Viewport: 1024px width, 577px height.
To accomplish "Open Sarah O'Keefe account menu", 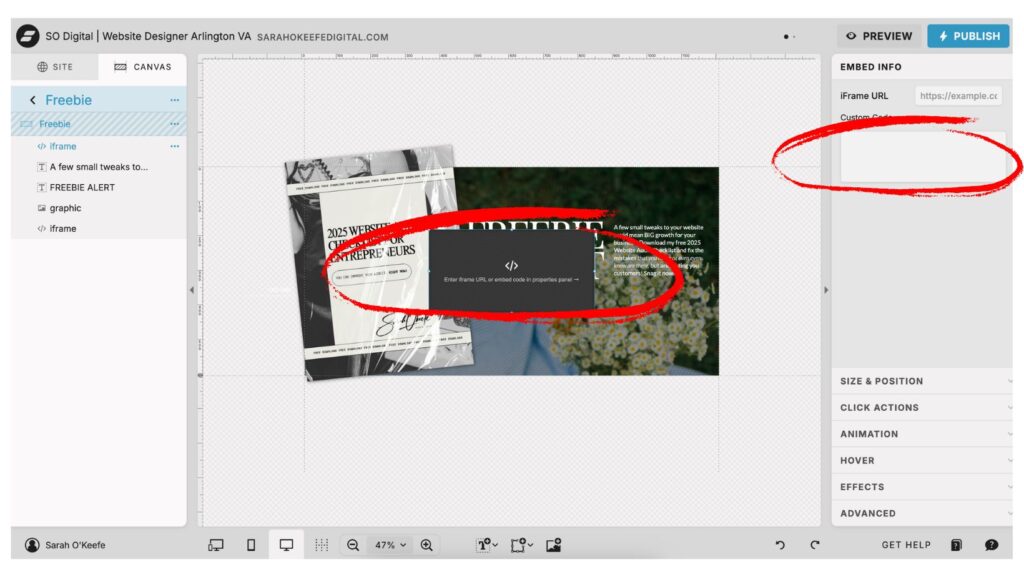I will click(65, 545).
